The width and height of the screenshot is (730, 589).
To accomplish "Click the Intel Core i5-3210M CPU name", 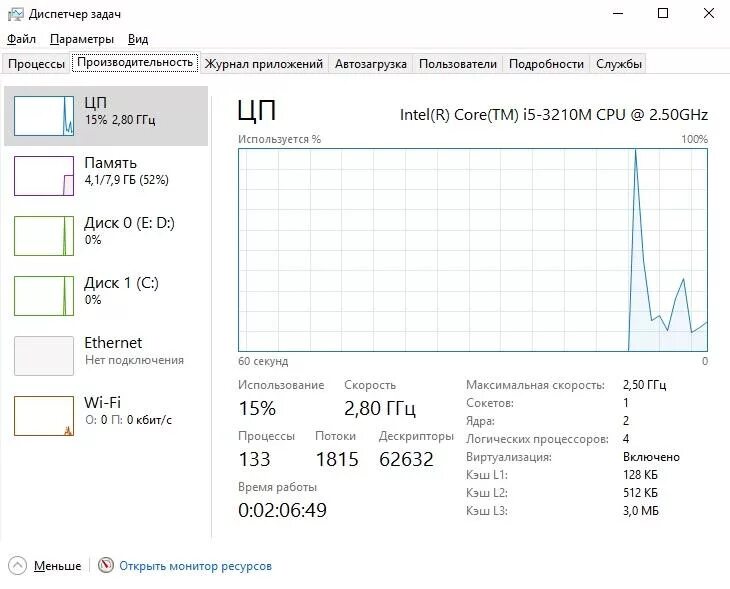I will pyautogui.click(x=554, y=115).
